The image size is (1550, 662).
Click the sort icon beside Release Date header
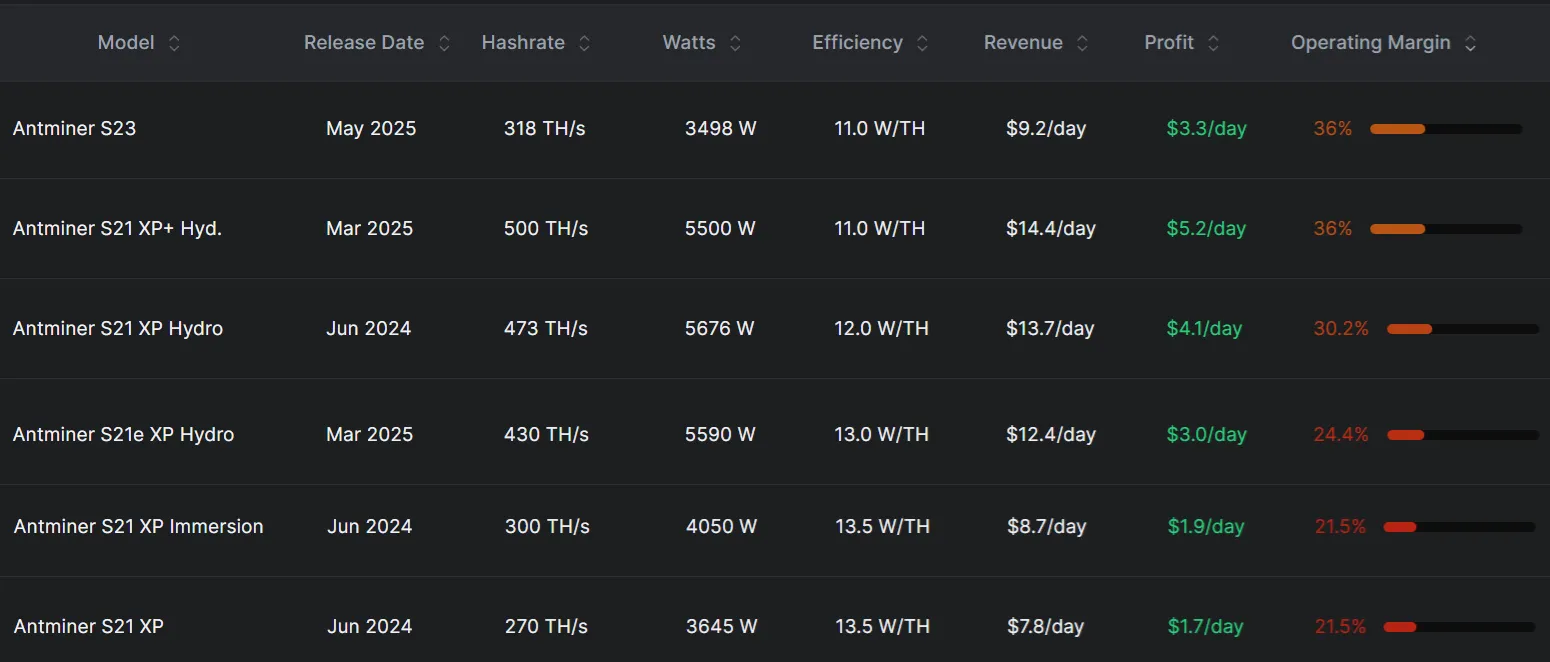(x=443, y=42)
